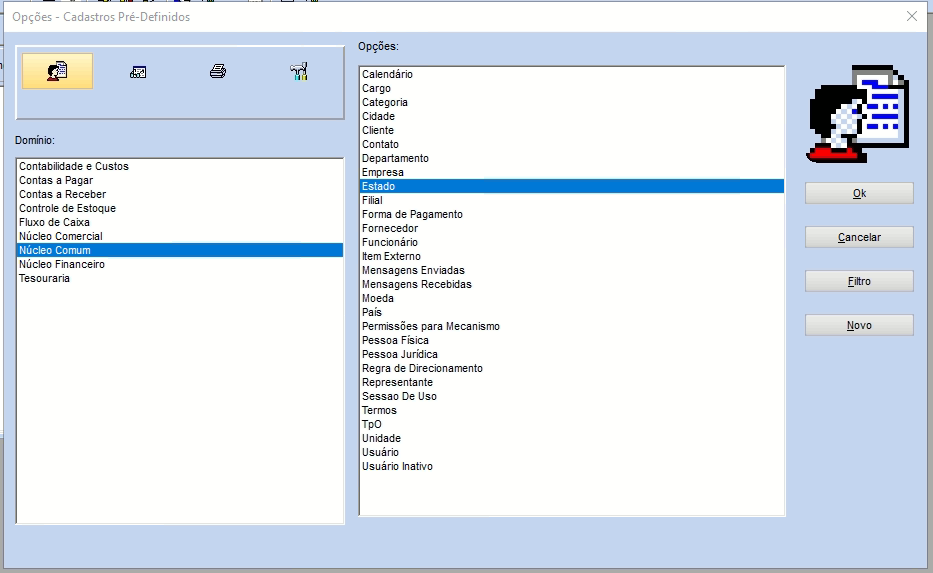Pick Cliente in the Opções list
933x573 pixels.
point(572,130)
